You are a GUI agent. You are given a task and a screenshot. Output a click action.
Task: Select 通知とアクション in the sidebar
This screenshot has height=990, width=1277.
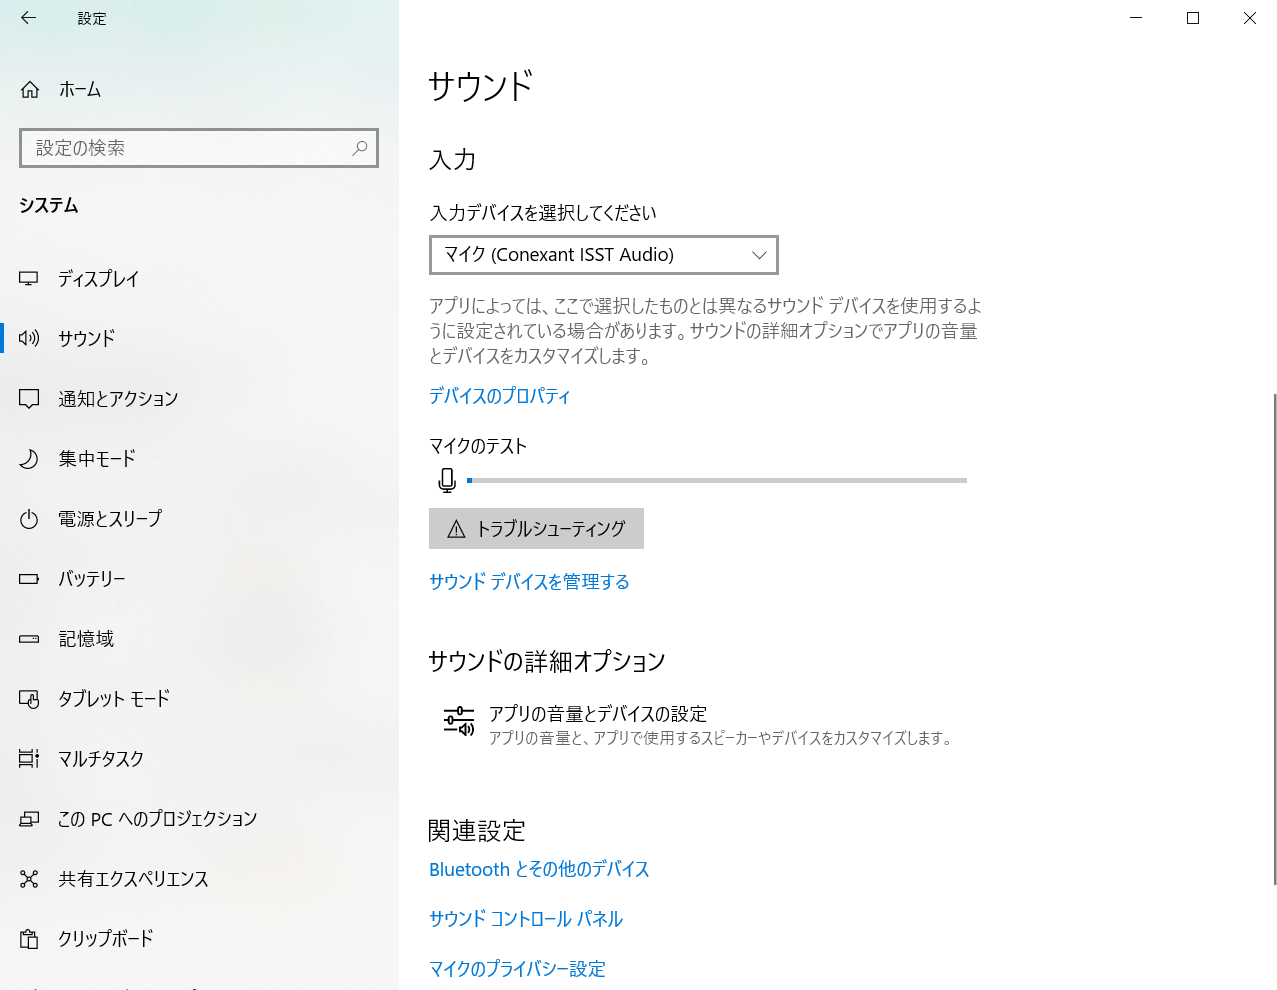[199, 398]
